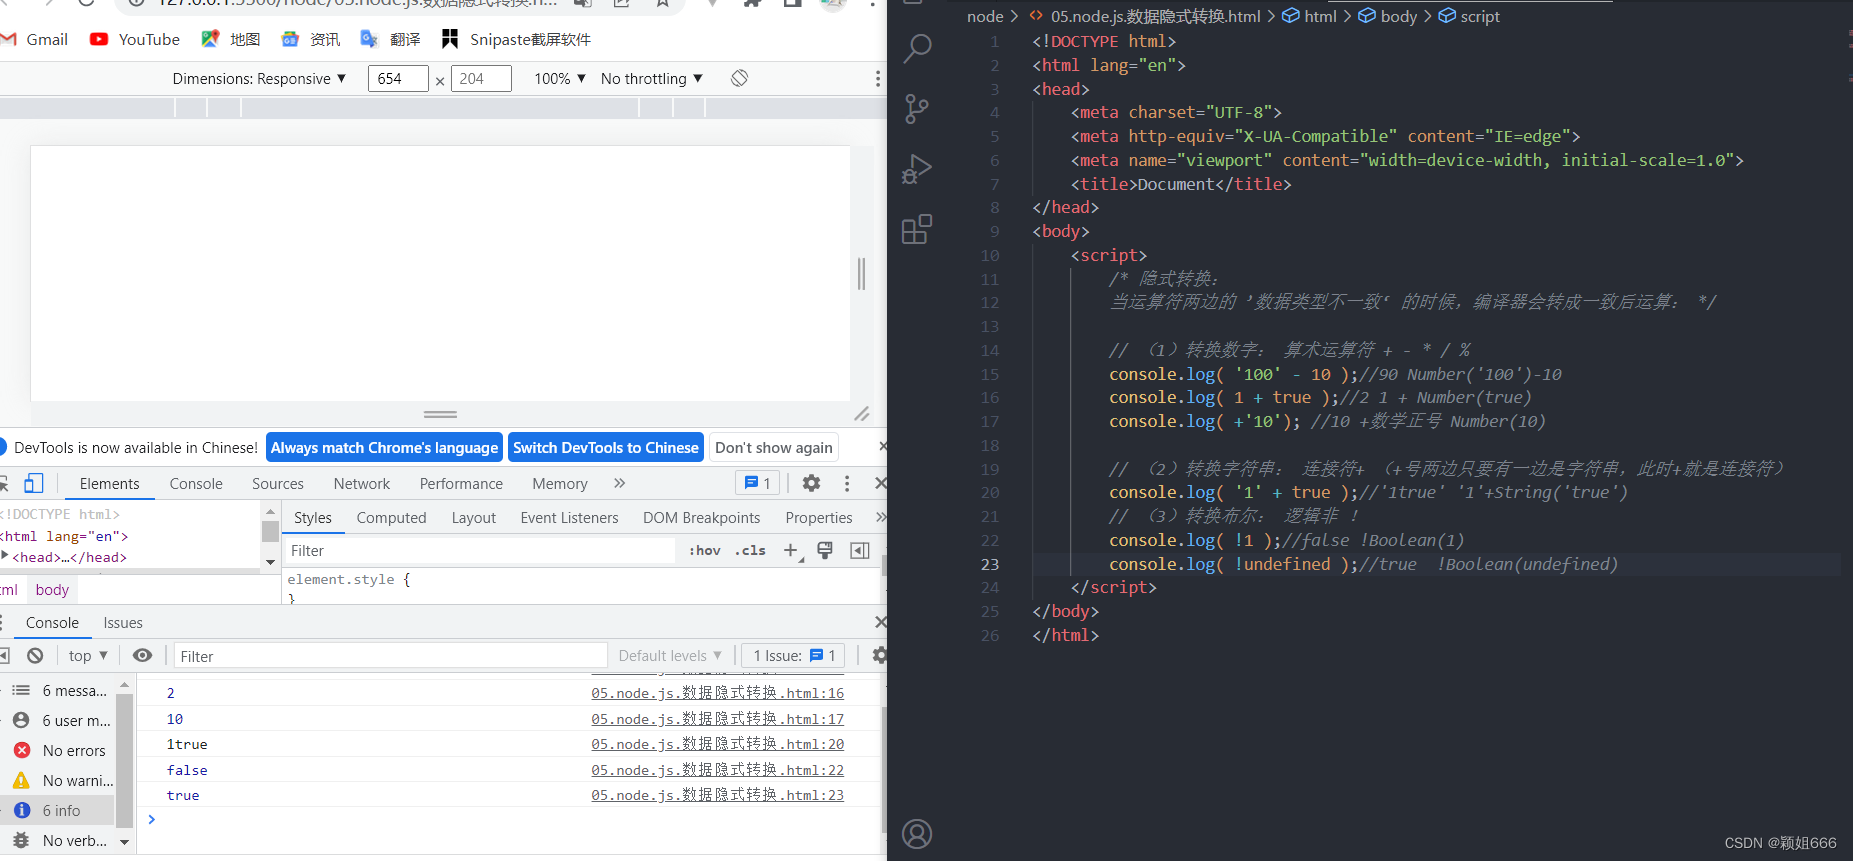Open the Extensions view in VS Code

coord(917,229)
